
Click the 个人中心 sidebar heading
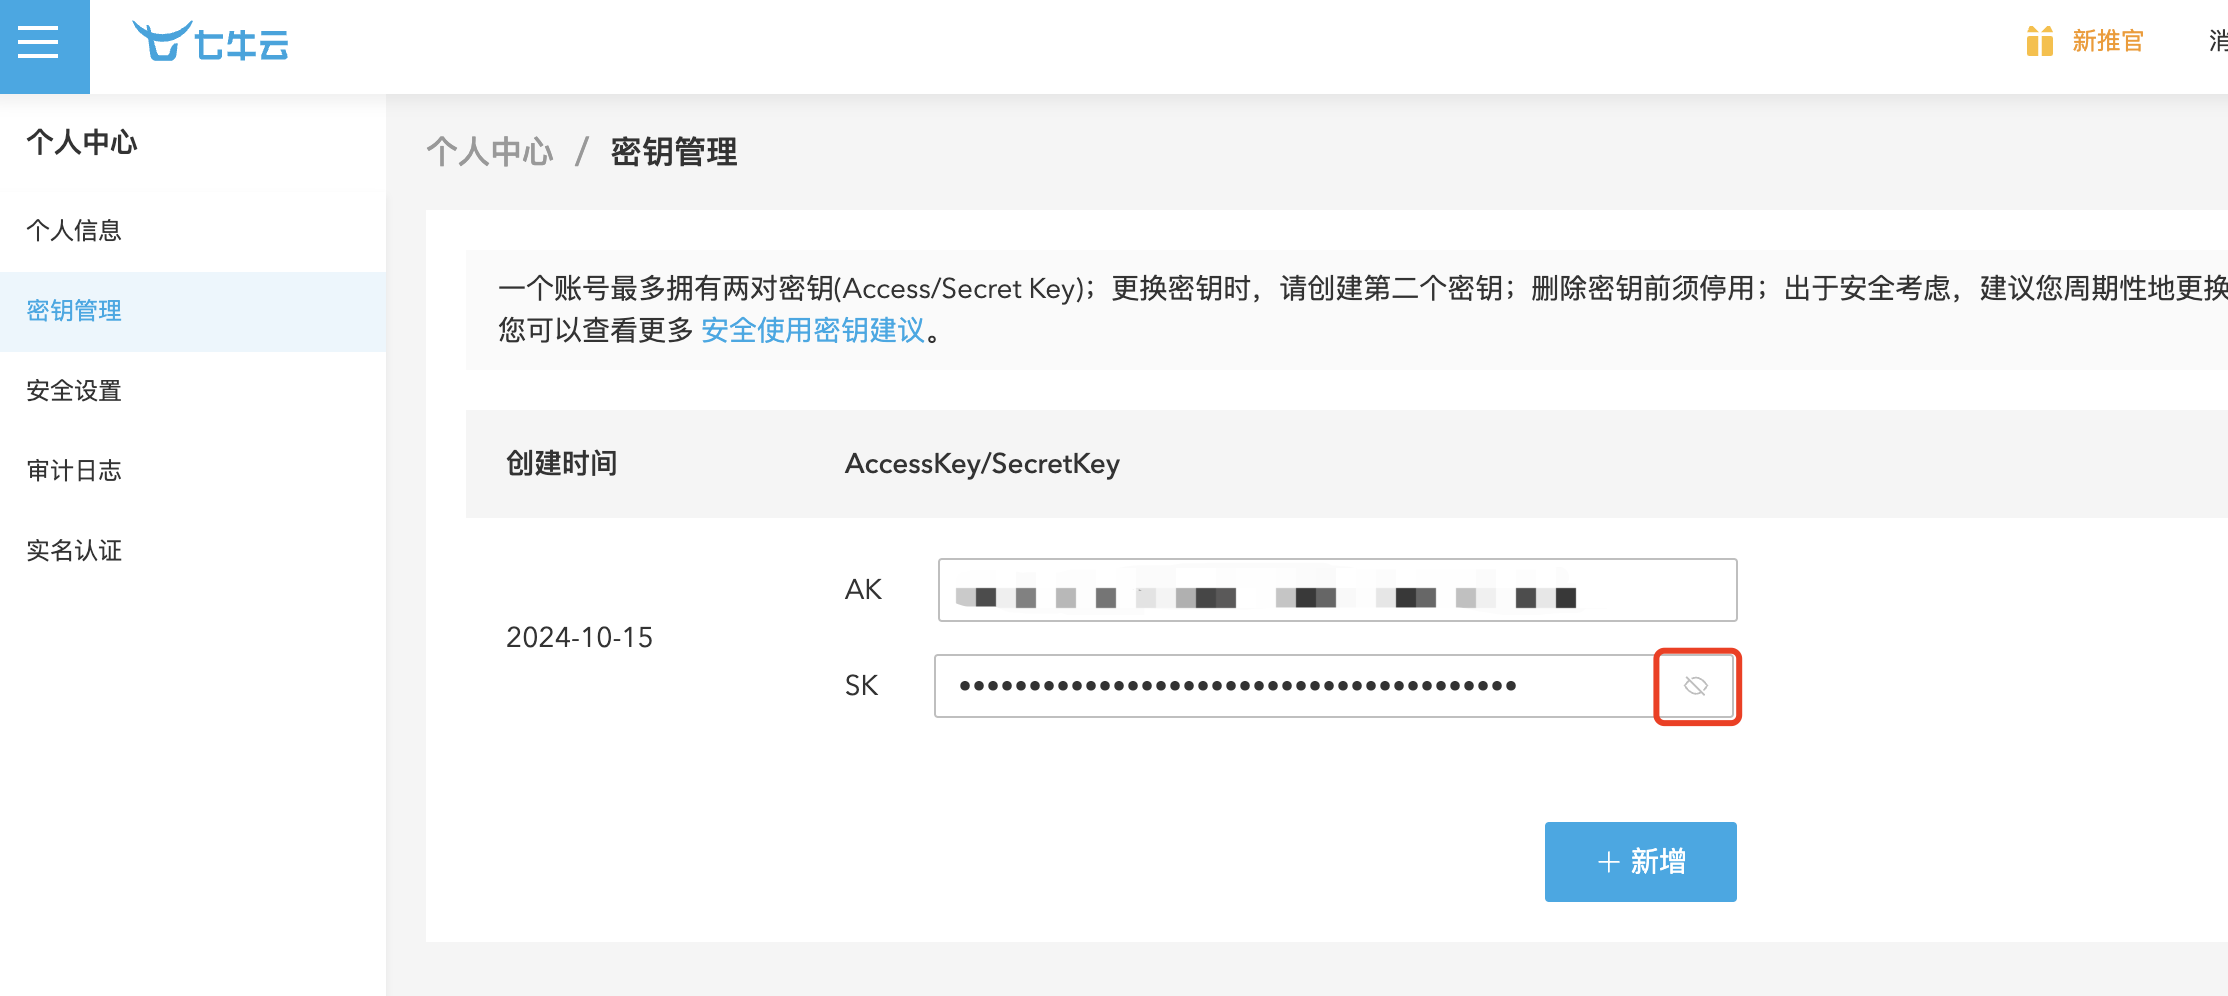pyautogui.click(x=82, y=142)
